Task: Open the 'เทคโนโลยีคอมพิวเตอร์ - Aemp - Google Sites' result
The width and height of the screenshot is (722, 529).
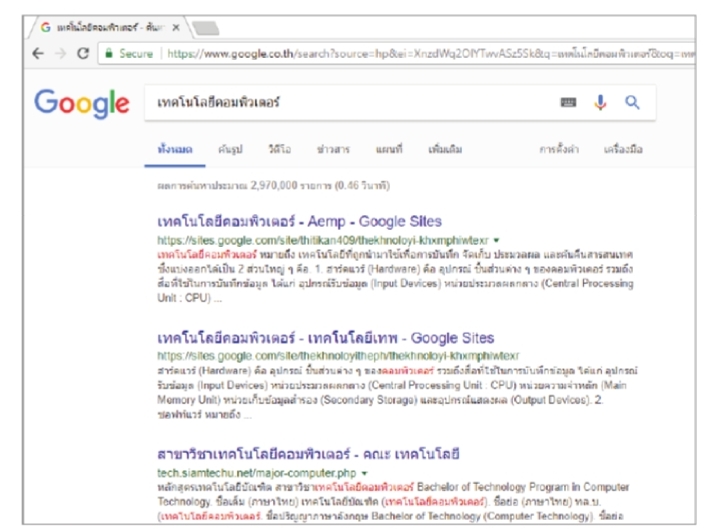Action: [x=300, y=222]
